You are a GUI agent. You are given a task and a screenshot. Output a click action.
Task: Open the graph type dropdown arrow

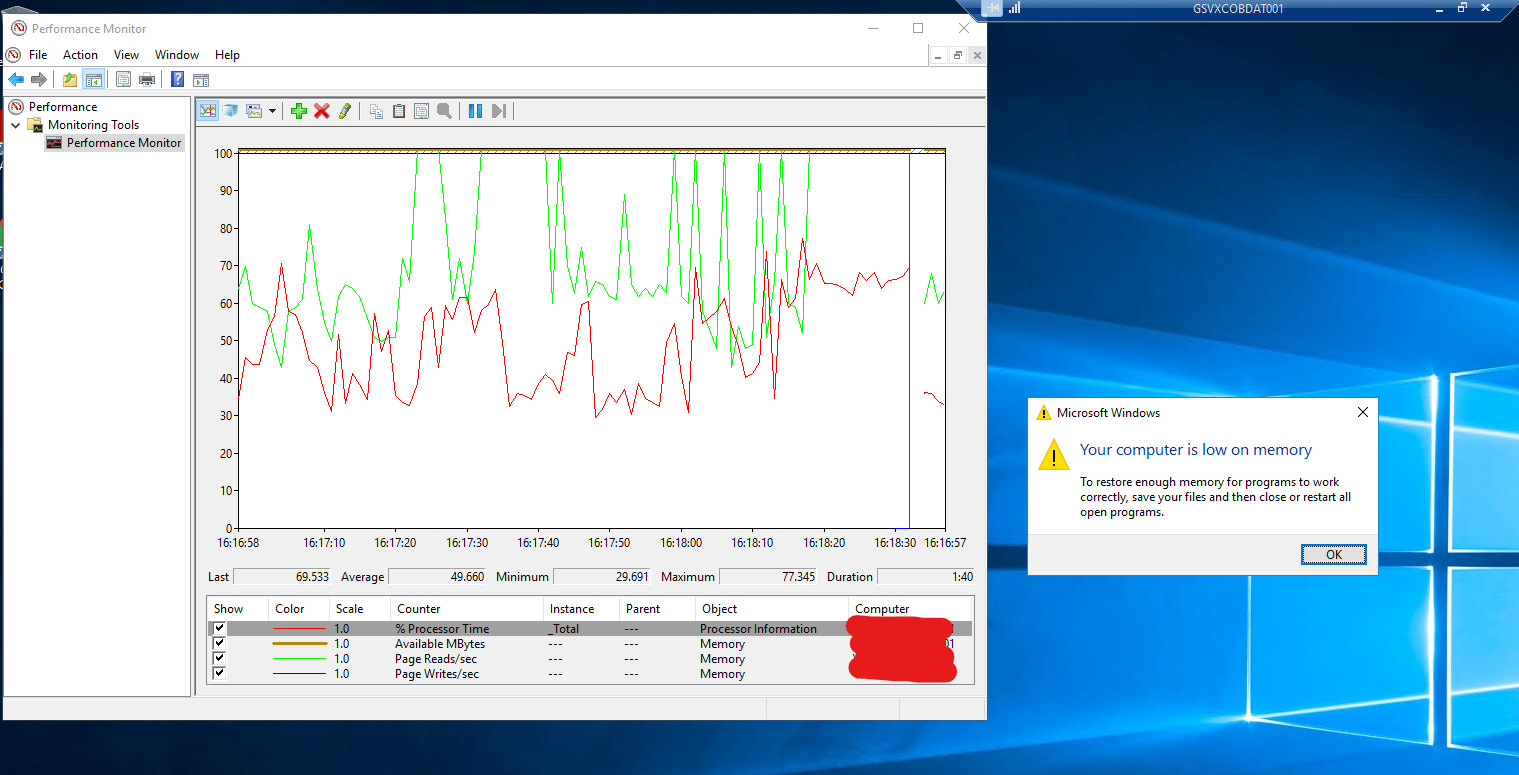coord(272,111)
